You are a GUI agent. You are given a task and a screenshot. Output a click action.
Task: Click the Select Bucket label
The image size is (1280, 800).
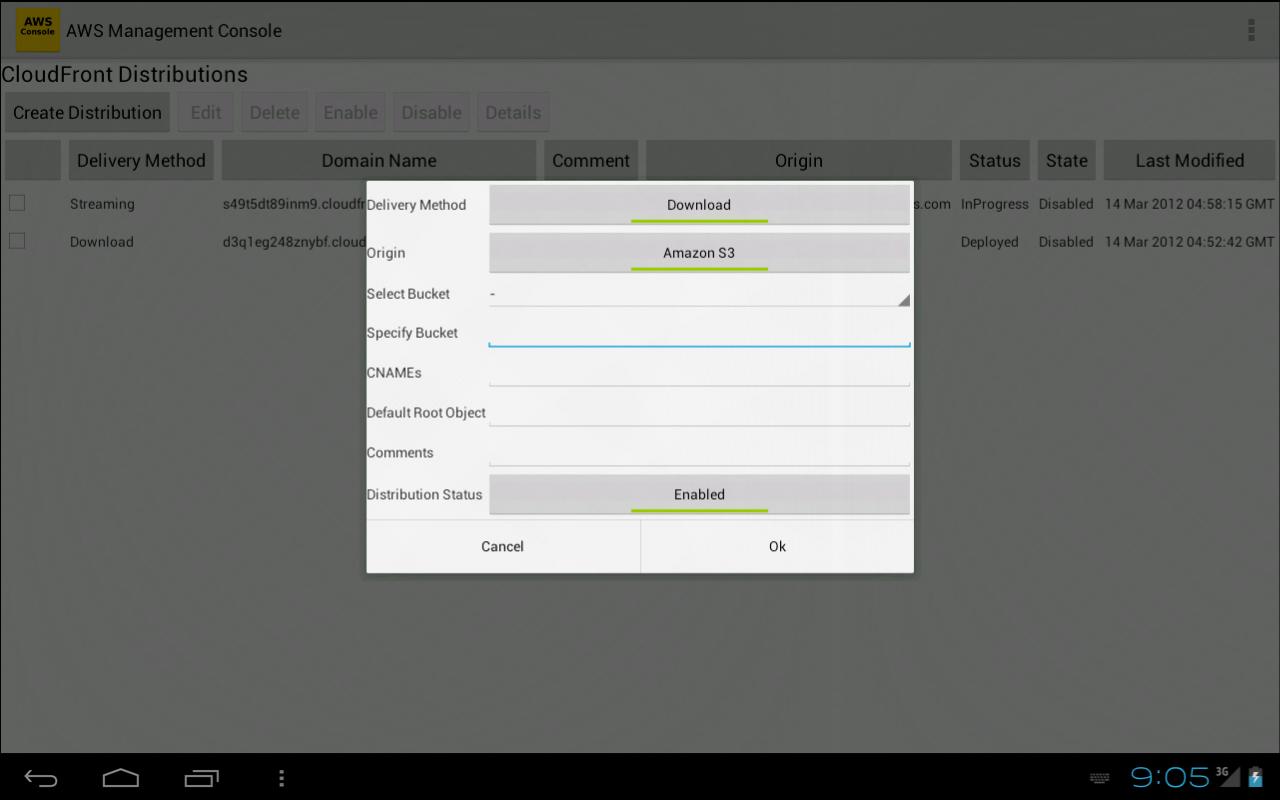[408, 294]
